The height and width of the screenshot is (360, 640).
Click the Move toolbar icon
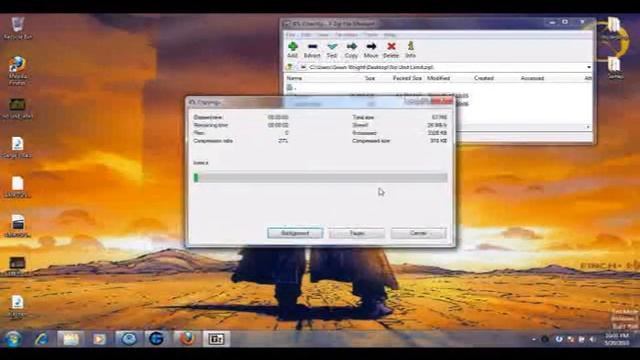coord(371,50)
